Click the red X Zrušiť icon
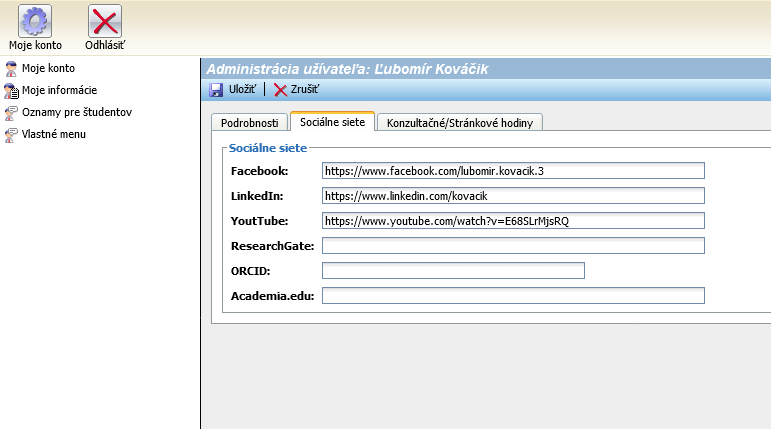Screen dimensions: 771x429 [280, 90]
